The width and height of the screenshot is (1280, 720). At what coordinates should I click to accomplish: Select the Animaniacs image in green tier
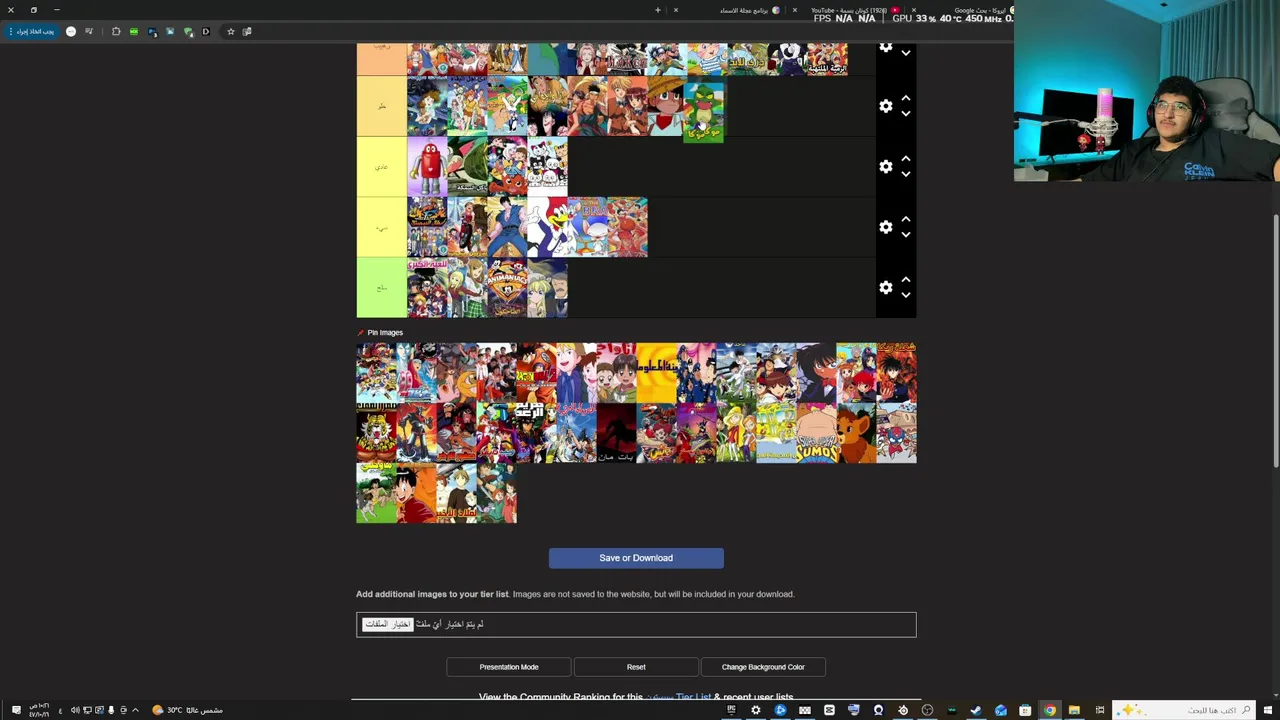coord(507,287)
